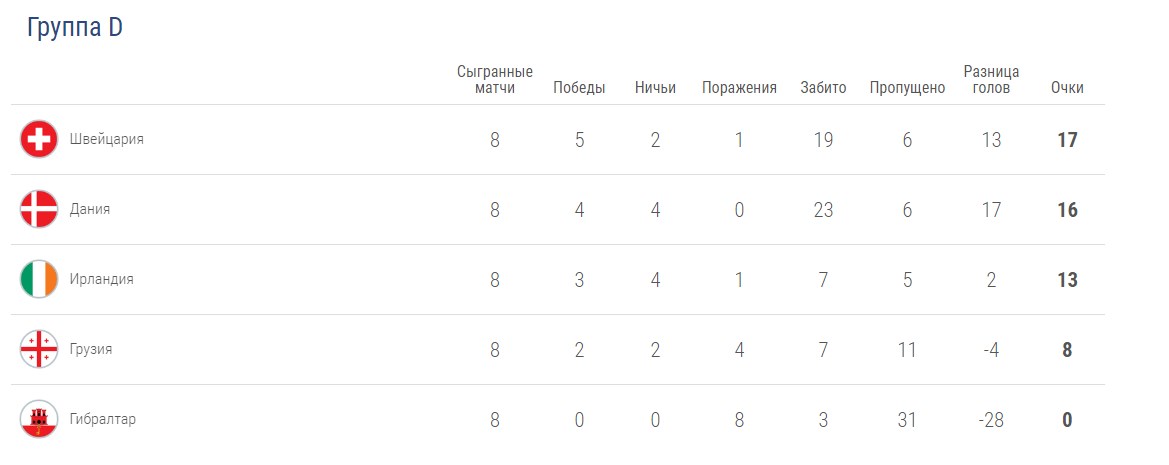This screenshot has width=1169, height=465.
Task: Click the Группа D heading
Action: pos(75,28)
